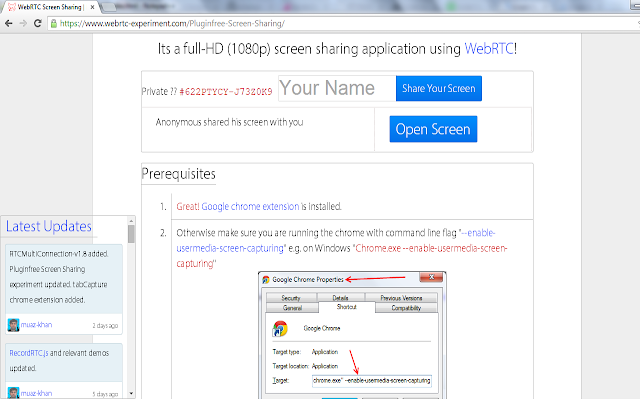Click up arrow of Latest Updates scrollbar
640x400 pixels.
[131, 221]
